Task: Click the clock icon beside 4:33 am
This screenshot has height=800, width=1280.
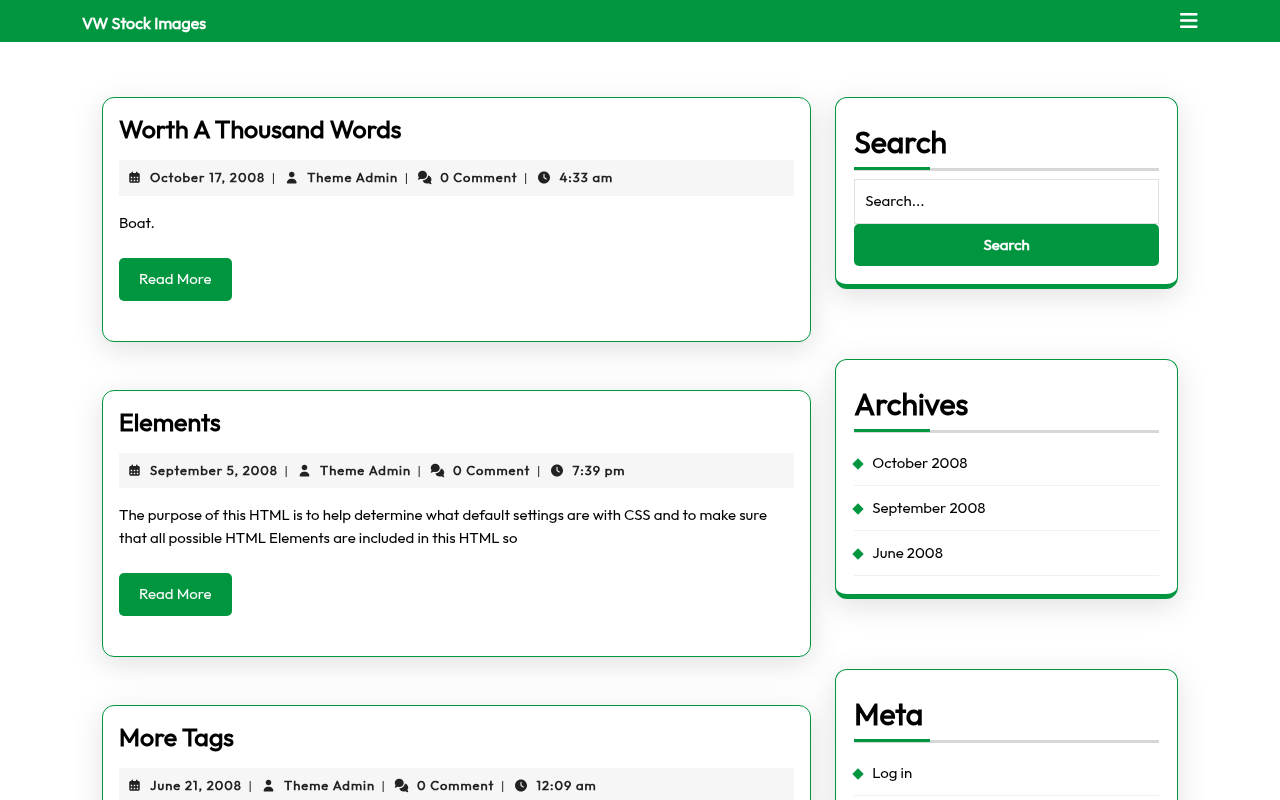Action: pyautogui.click(x=544, y=178)
